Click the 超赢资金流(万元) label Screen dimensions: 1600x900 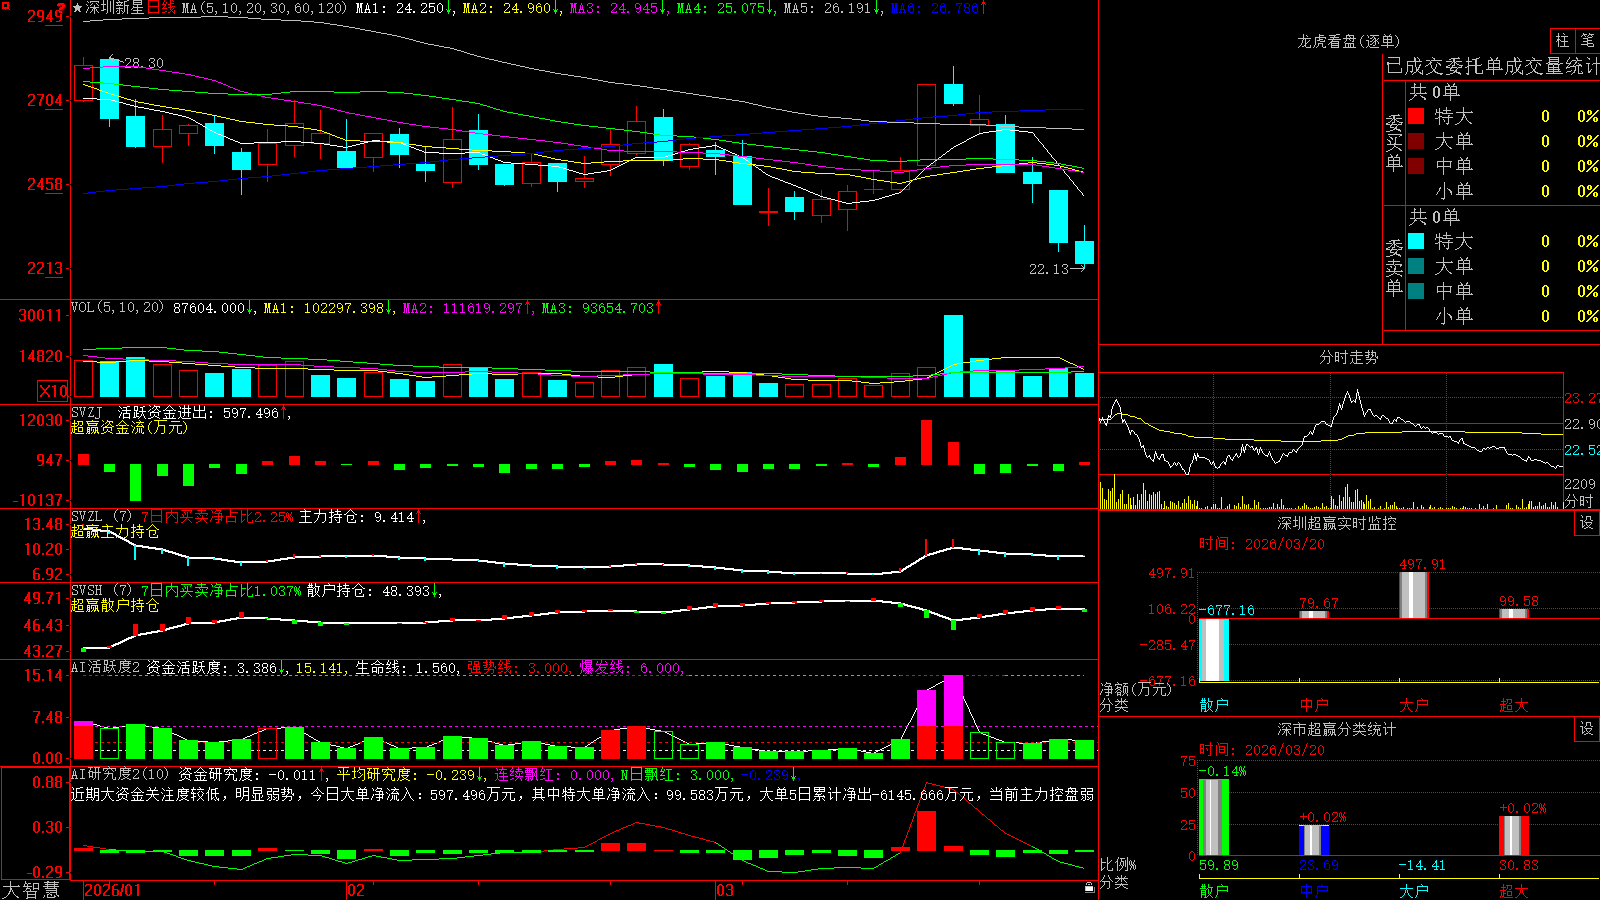129,427
